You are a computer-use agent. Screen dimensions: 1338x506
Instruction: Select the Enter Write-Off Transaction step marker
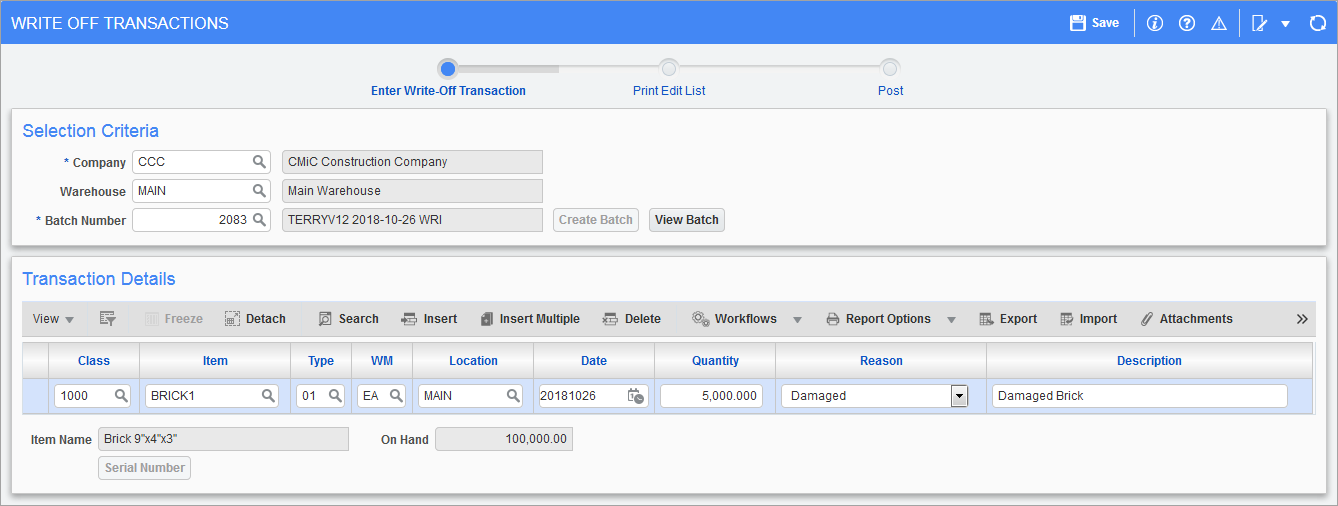point(448,68)
